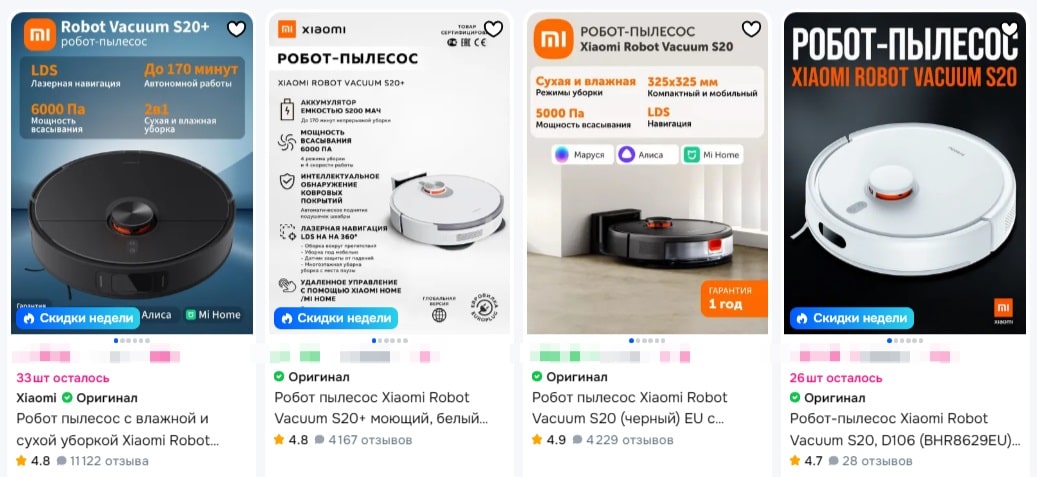Click green Оригинал checkmark on second product
This screenshot has width=1037, height=477.
pos(280,376)
